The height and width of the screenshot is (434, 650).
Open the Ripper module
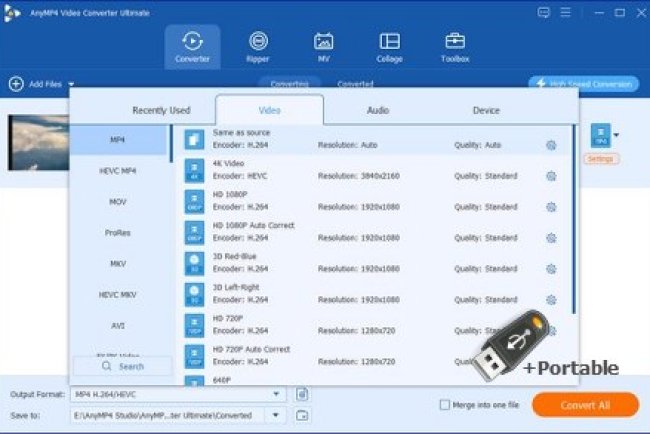click(258, 47)
